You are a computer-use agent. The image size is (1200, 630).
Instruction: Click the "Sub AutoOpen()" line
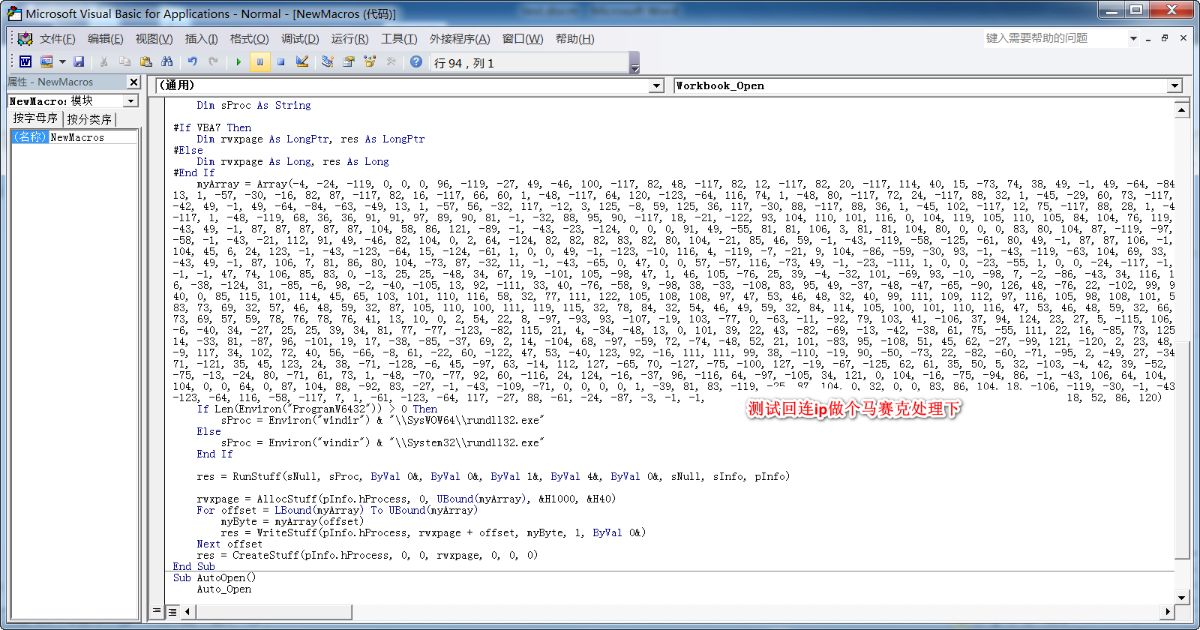coord(214,577)
